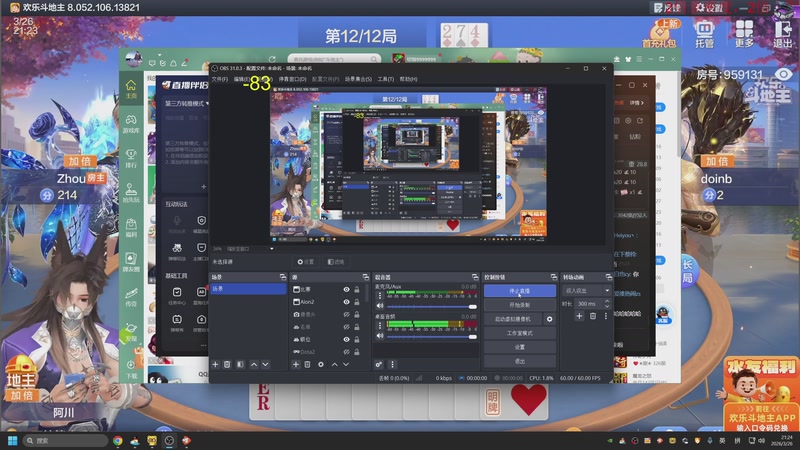The width and height of the screenshot is (800, 450).
Task: Click the source properties 设置 toolbar button
Action: 306,262
